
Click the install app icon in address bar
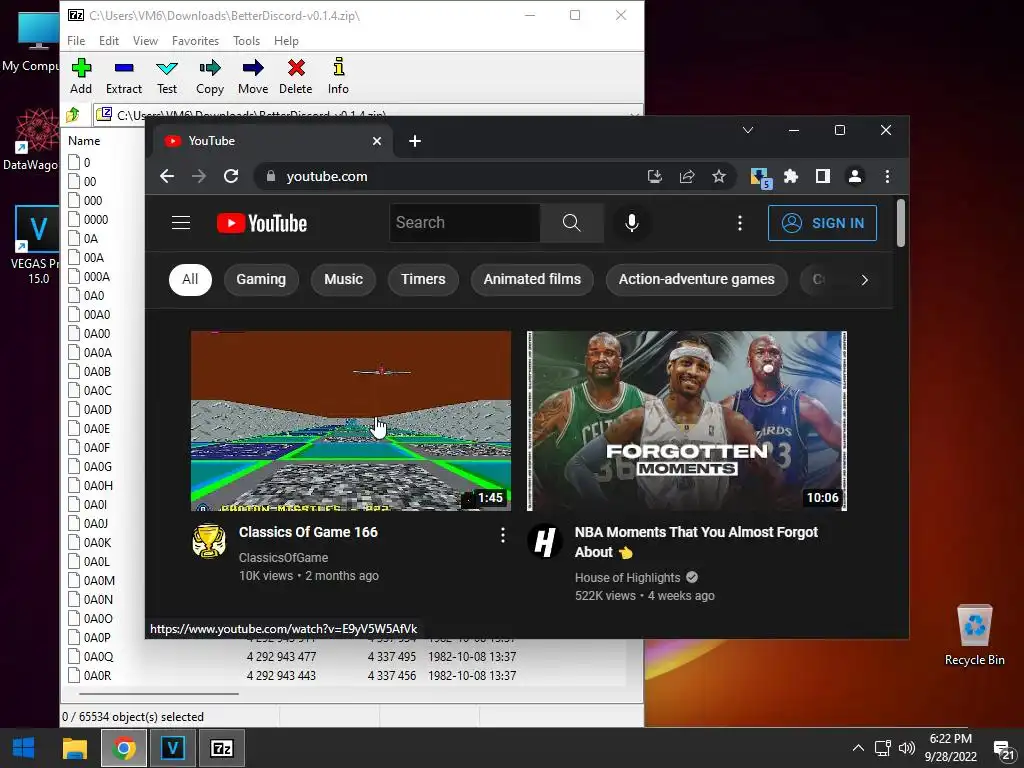pos(654,176)
